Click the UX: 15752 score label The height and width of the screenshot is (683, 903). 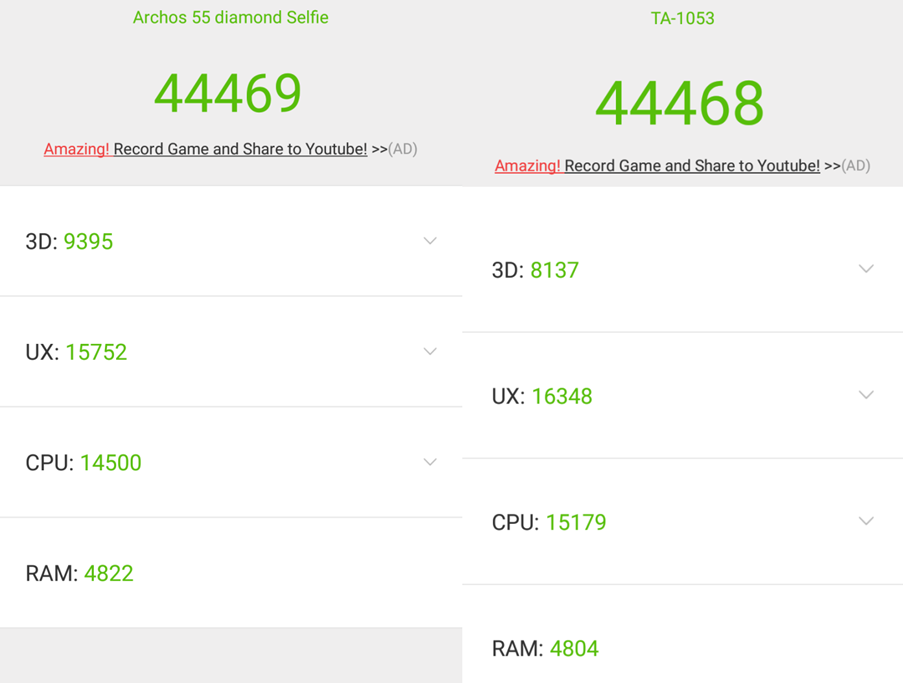[76, 352]
